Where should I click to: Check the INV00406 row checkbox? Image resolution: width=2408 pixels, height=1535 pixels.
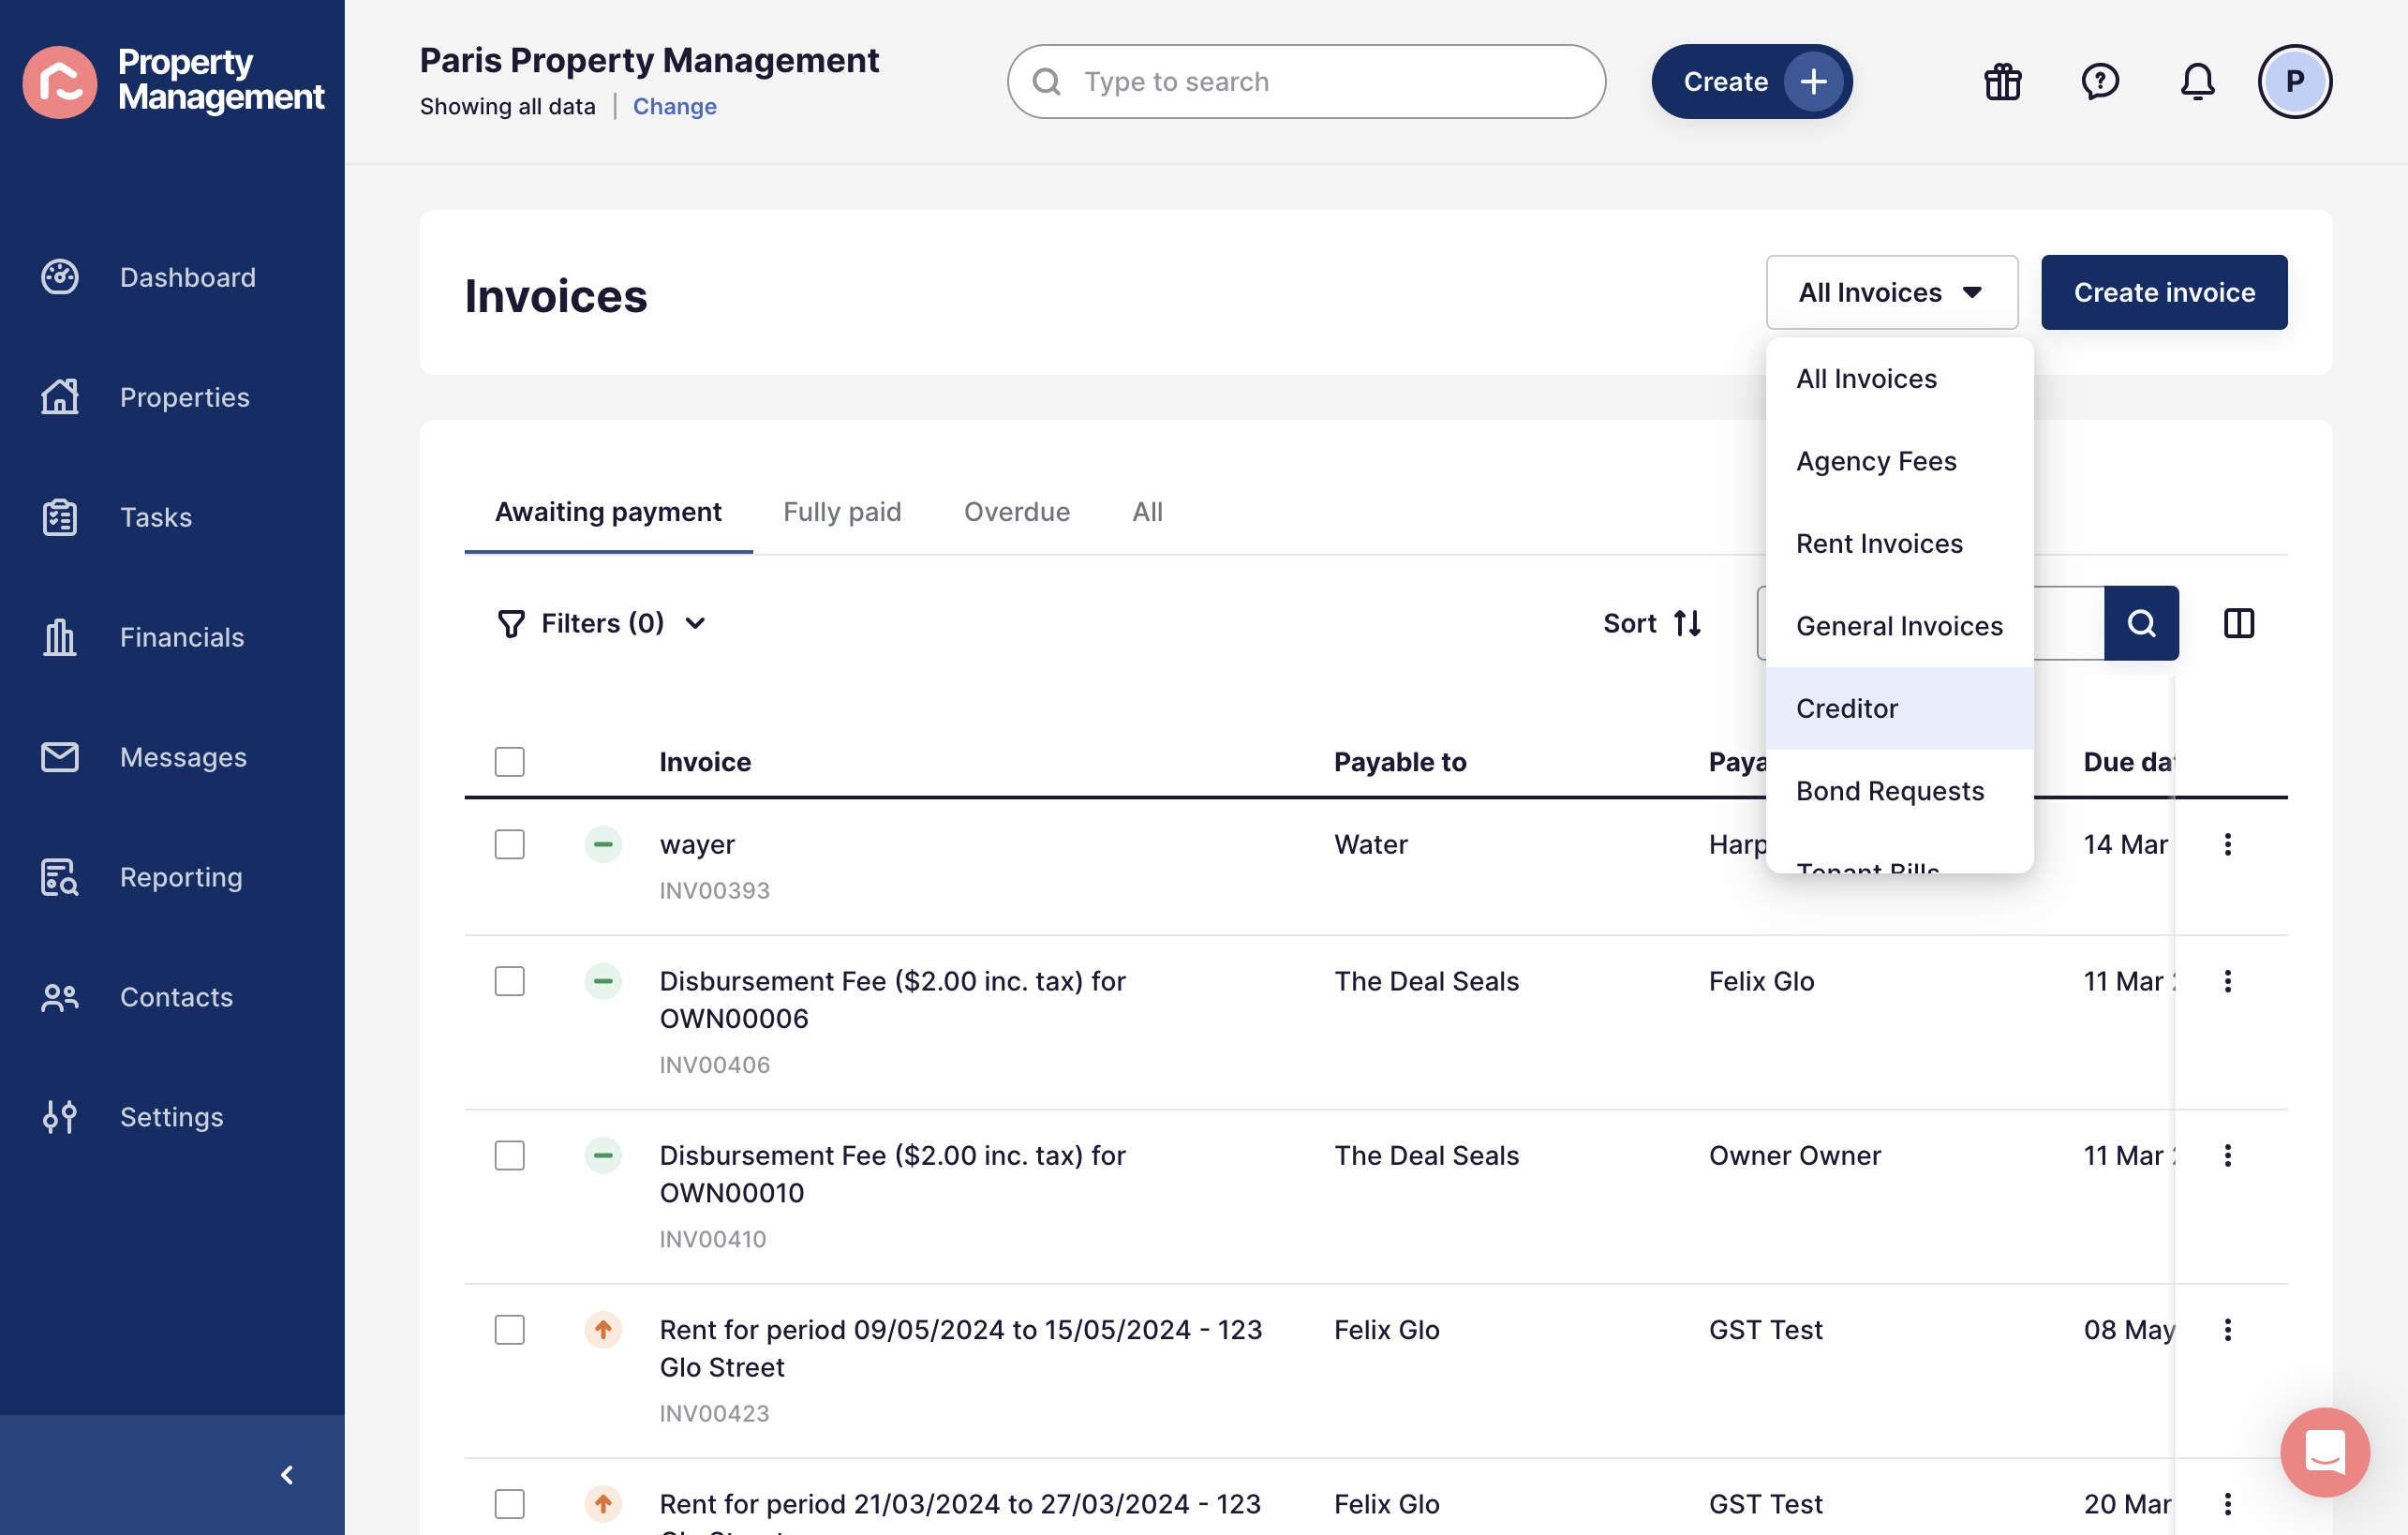[509, 981]
